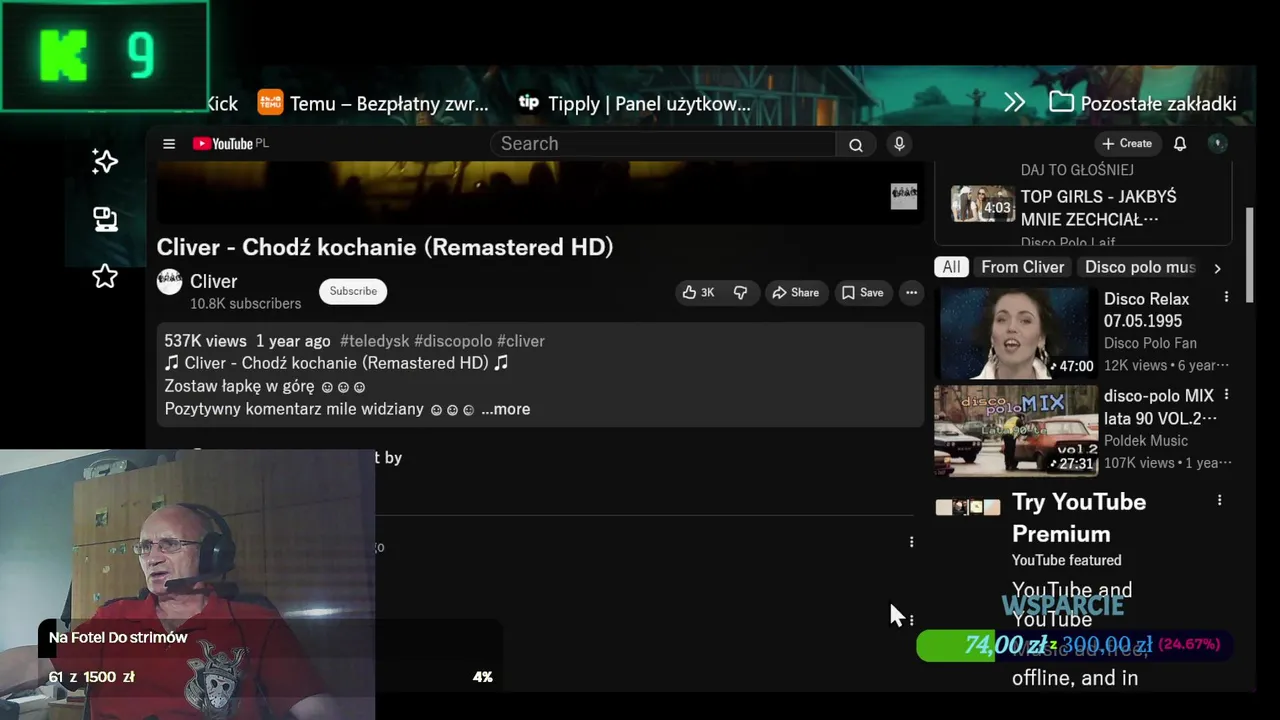Open the Kick bookmark
Viewport: 1280px width, 720px height.
pyautogui.click(x=221, y=103)
